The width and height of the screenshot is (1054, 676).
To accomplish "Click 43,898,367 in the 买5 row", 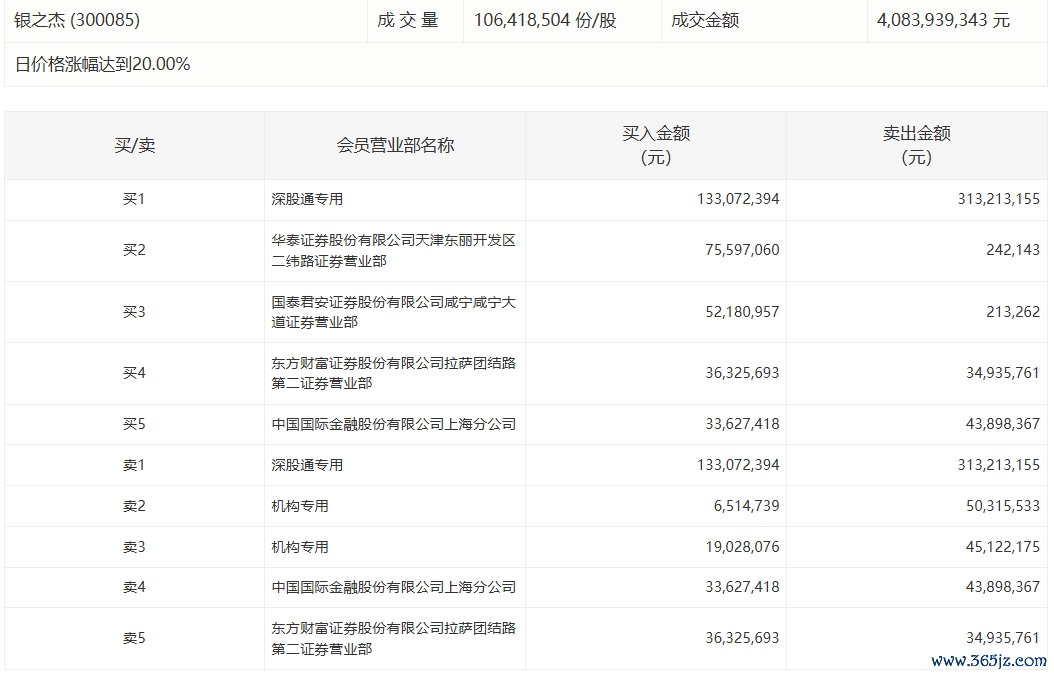I will pyautogui.click(x=1003, y=425).
